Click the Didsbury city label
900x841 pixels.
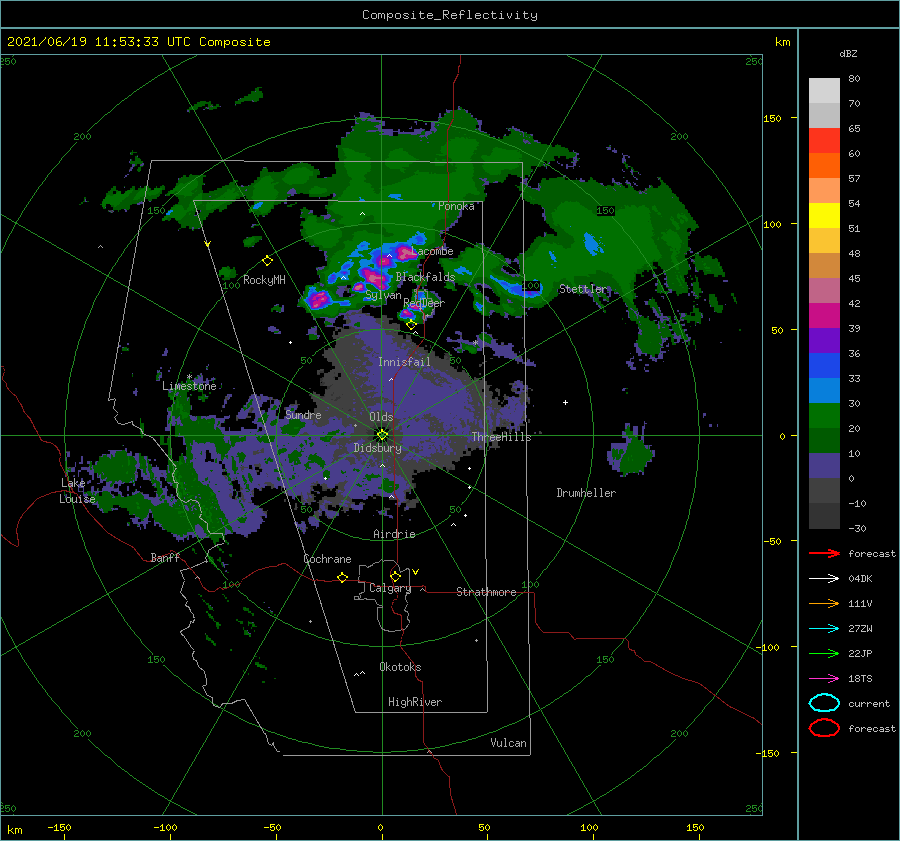378,448
